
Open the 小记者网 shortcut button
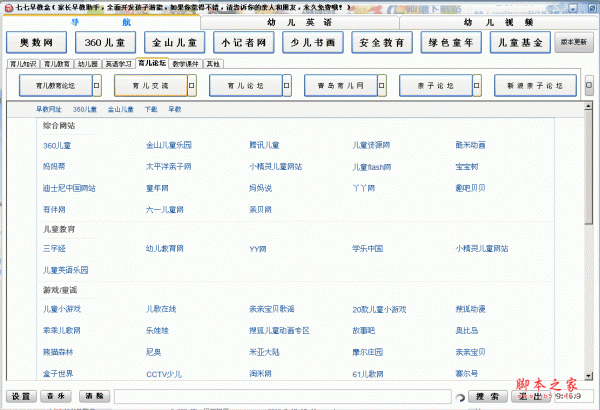coord(244,42)
